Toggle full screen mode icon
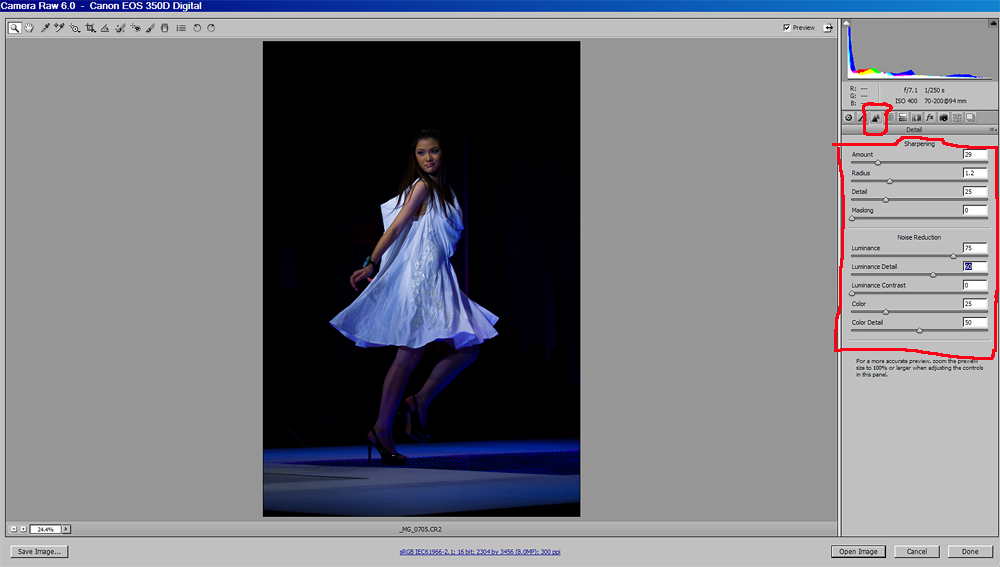 828,28
